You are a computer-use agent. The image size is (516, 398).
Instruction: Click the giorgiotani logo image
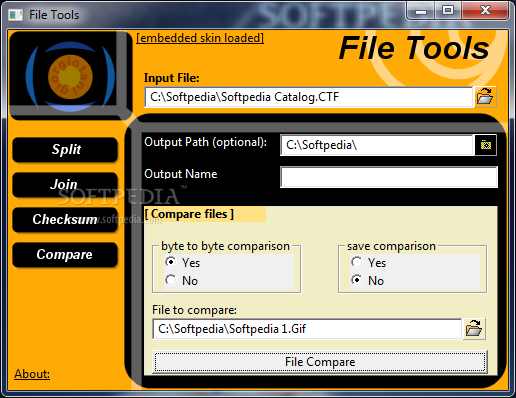(x=70, y=76)
